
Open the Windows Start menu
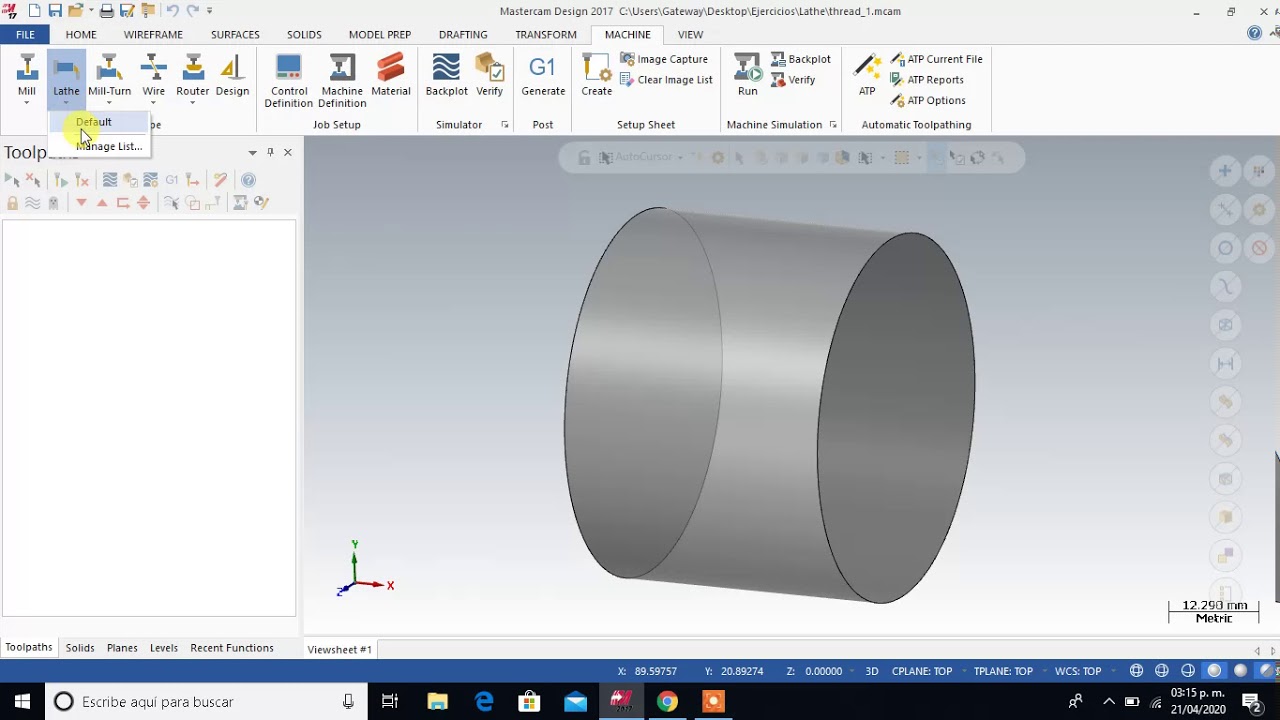coord(22,701)
